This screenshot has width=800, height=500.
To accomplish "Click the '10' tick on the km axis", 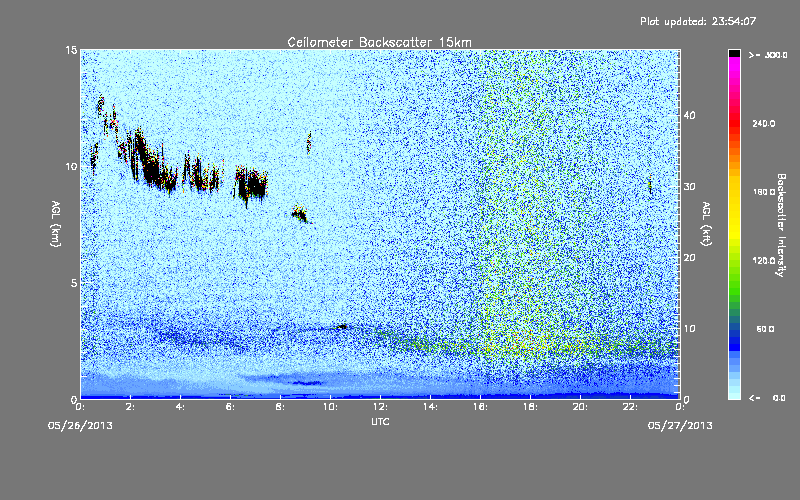I will [x=71, y=166].
